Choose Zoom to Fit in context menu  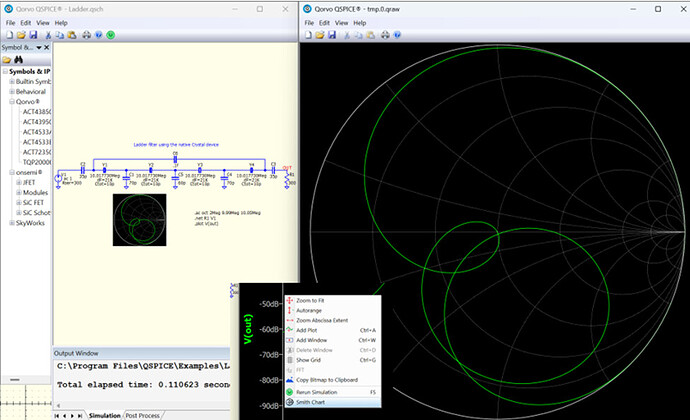click(333, 300)
